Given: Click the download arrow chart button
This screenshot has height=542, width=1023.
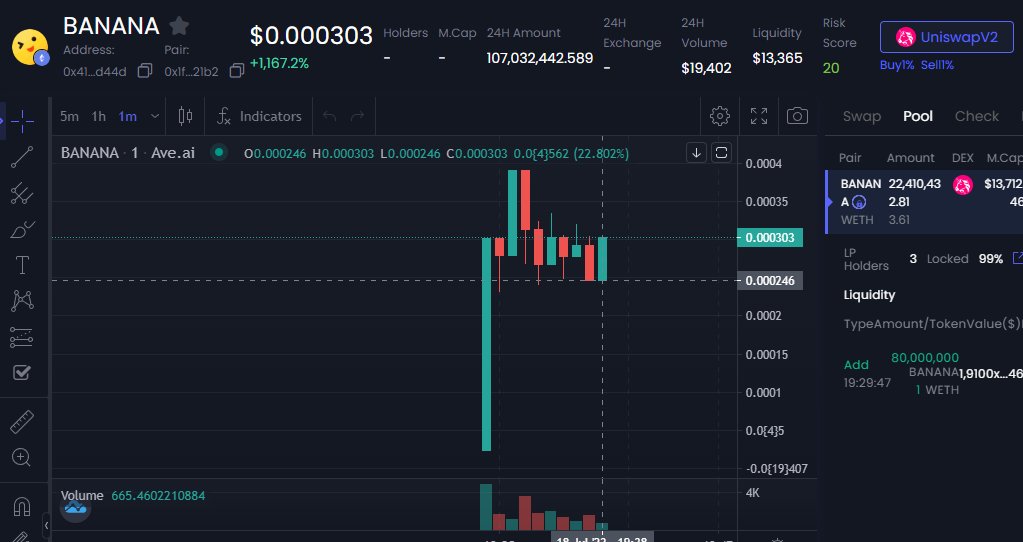Looking at the screenshot, I should (696, 153).
